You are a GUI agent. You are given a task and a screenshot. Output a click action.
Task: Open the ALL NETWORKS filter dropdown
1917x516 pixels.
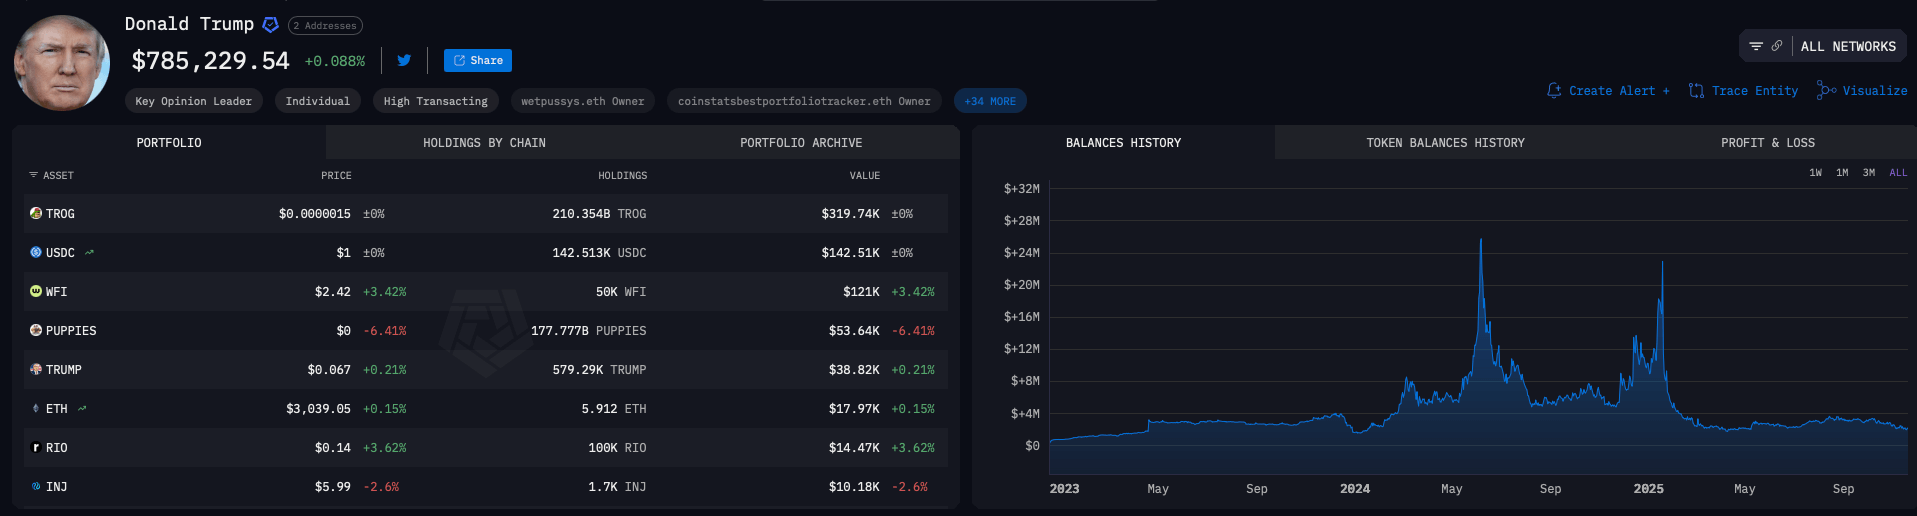point(1847,46)
